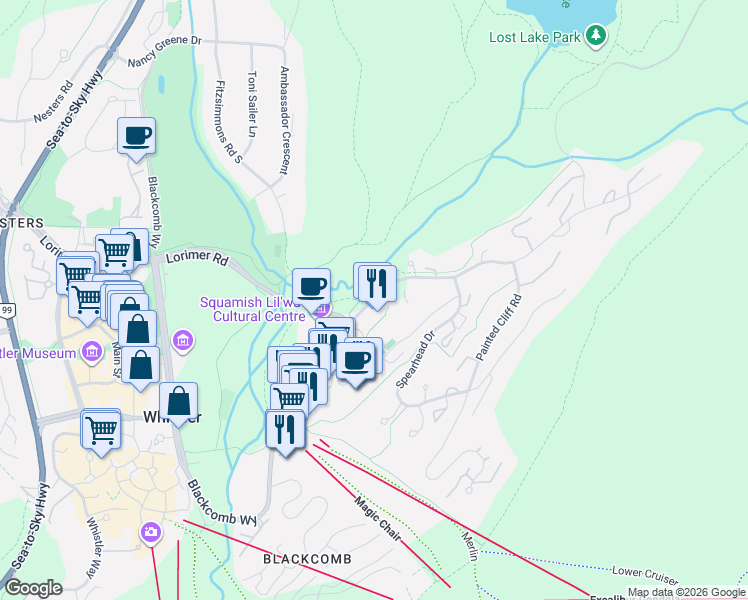Click the Whistler Museum text label

pos(38,353)
